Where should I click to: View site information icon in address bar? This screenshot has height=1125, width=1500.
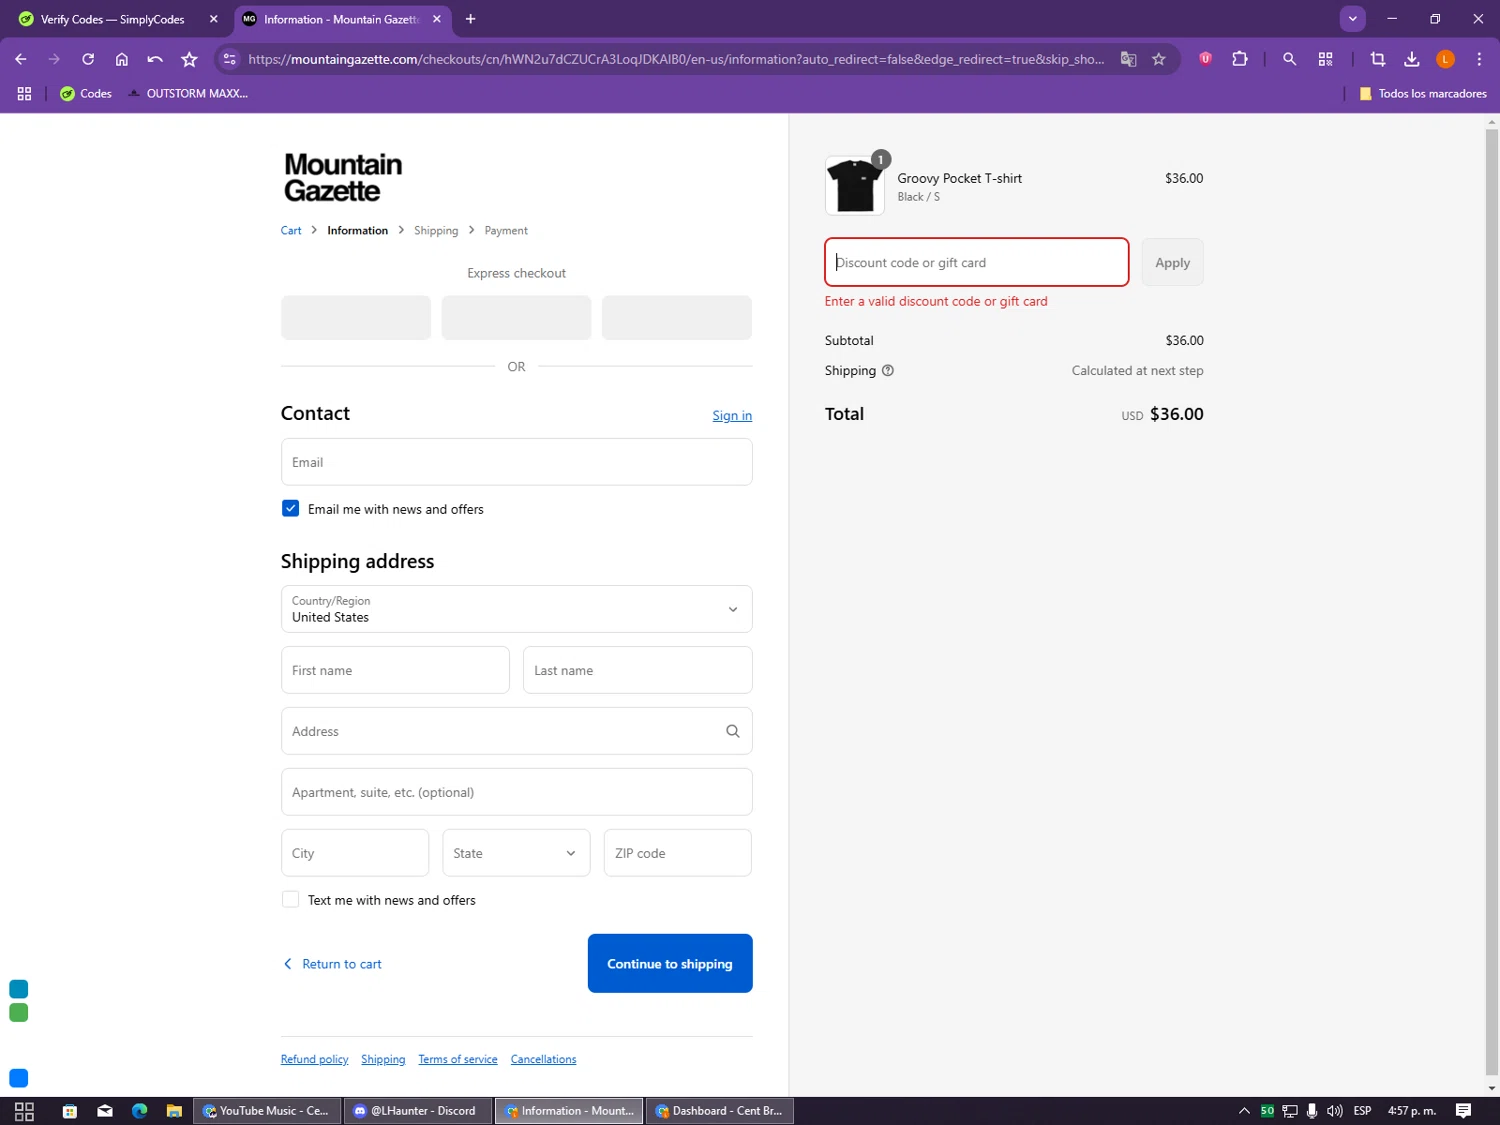pyautogui.click(x=230, y=59)
